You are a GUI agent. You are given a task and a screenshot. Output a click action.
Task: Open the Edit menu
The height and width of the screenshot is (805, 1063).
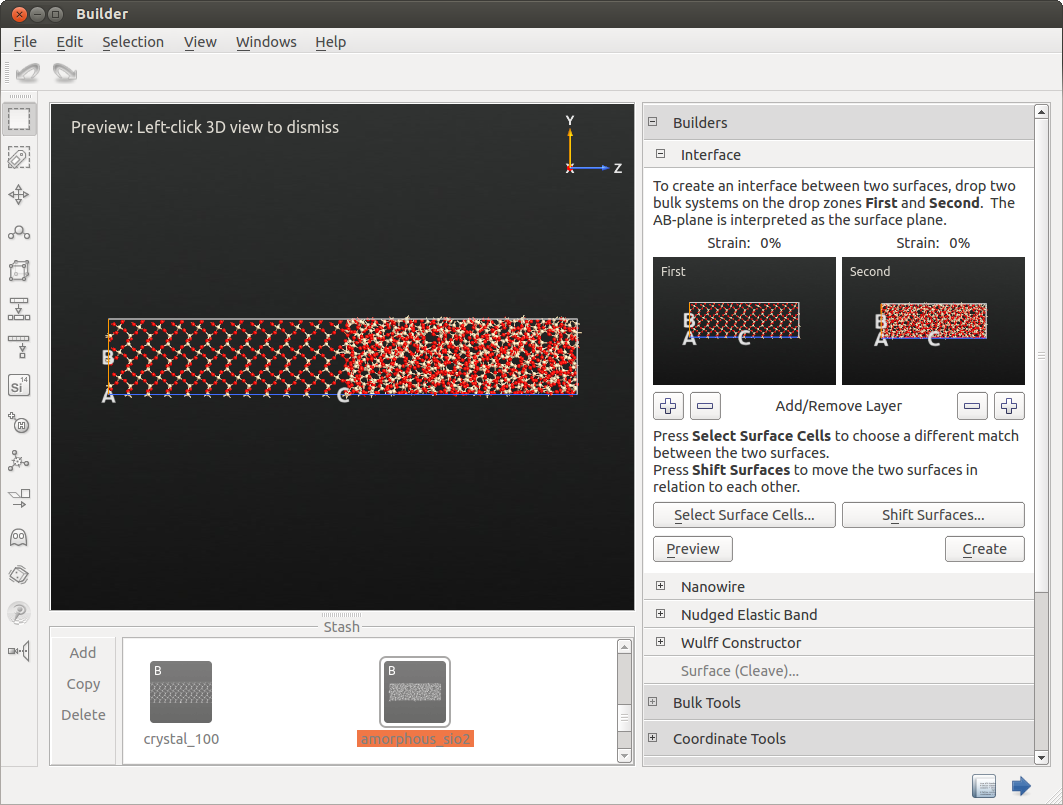(x=69, y=42)
